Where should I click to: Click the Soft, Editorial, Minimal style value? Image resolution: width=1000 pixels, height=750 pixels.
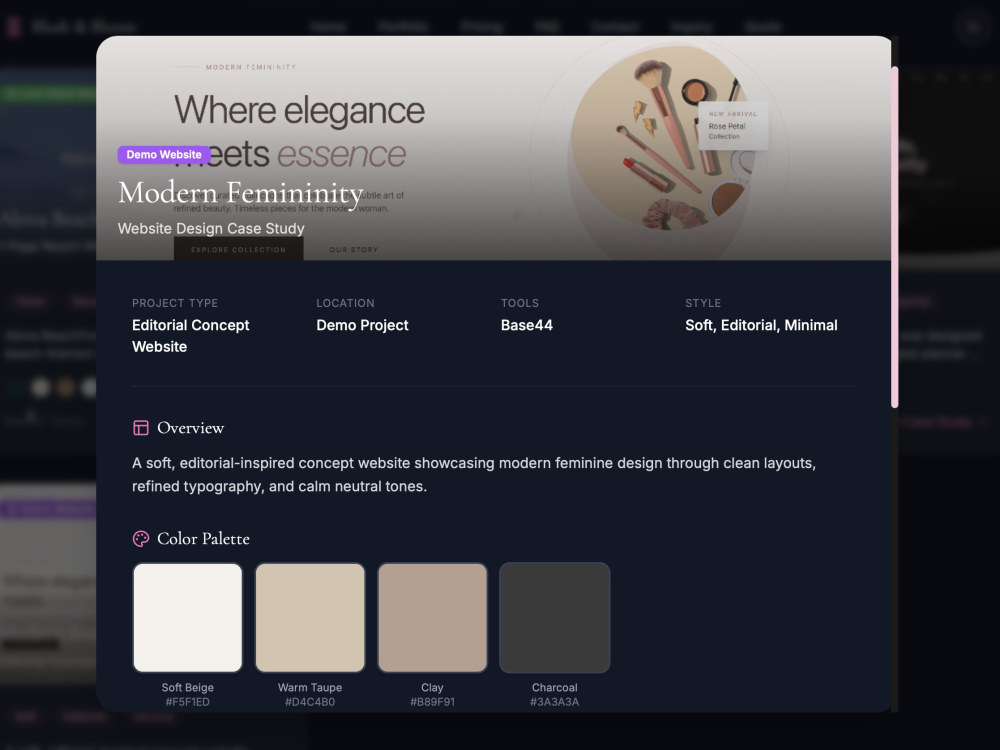pos(761,325)
